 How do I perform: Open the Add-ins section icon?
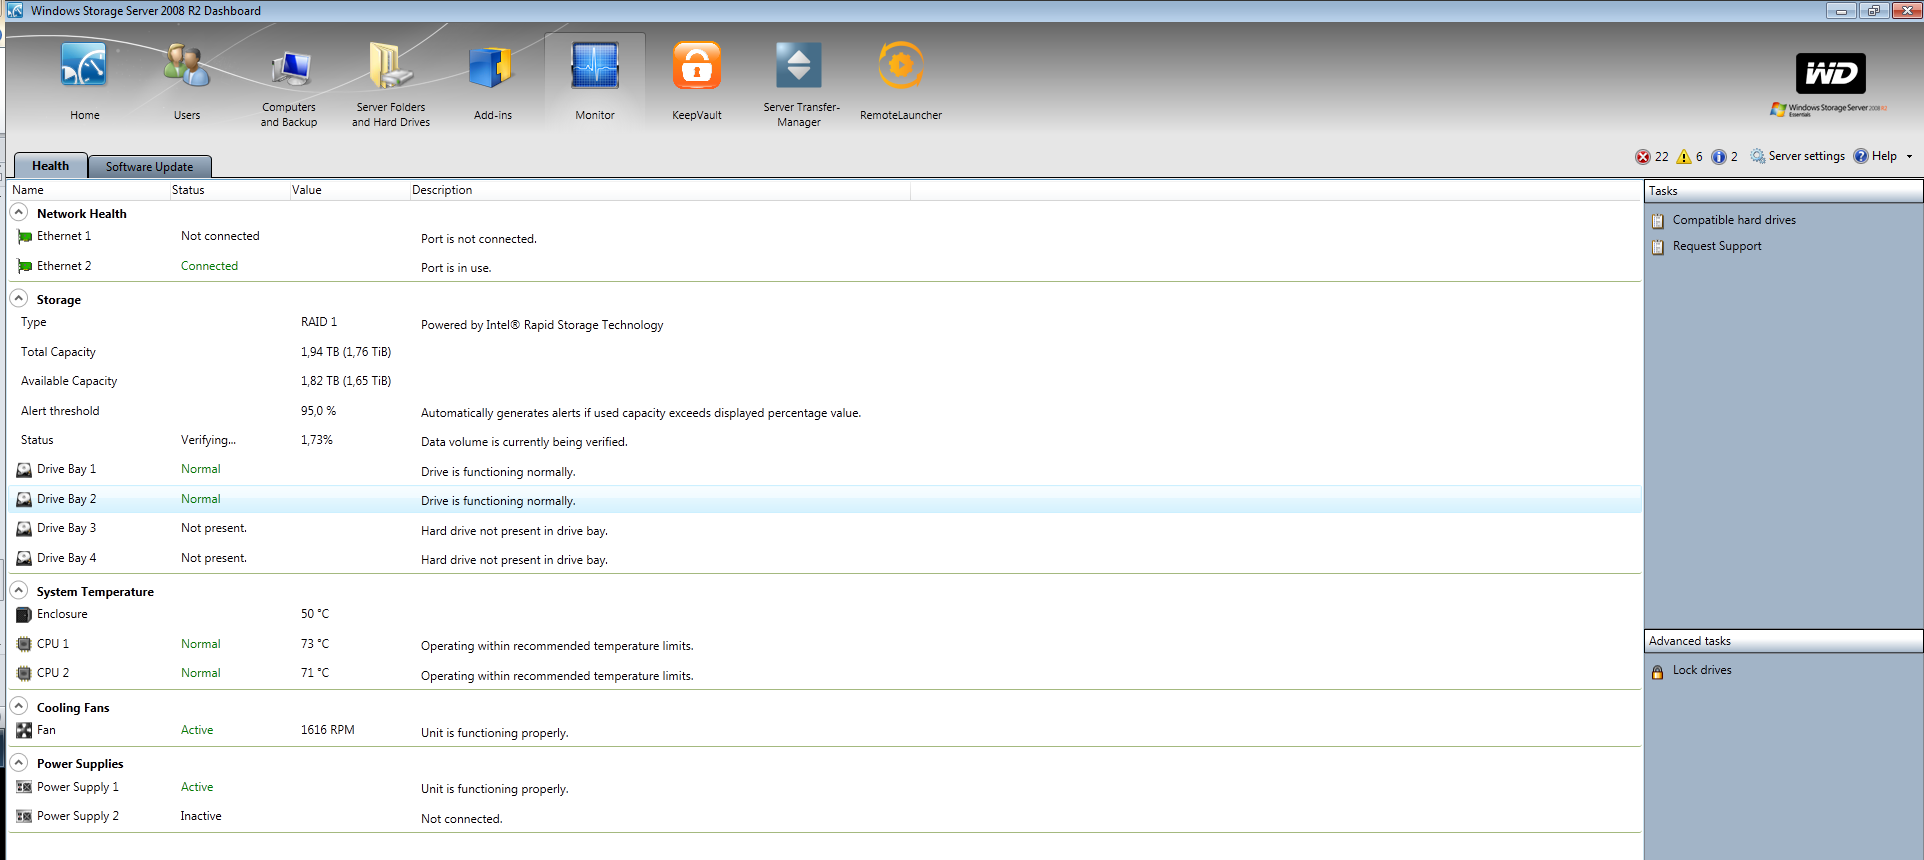tap(492, 66)
